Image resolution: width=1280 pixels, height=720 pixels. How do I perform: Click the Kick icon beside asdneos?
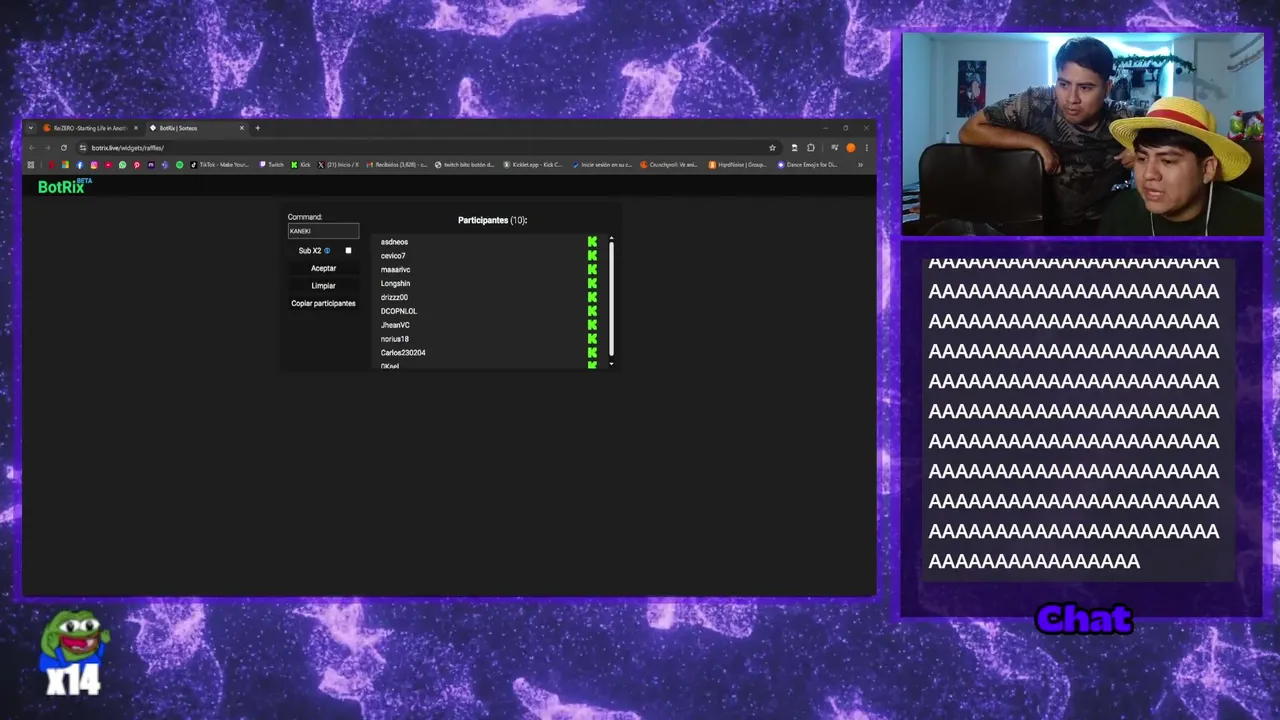[592, 242]
